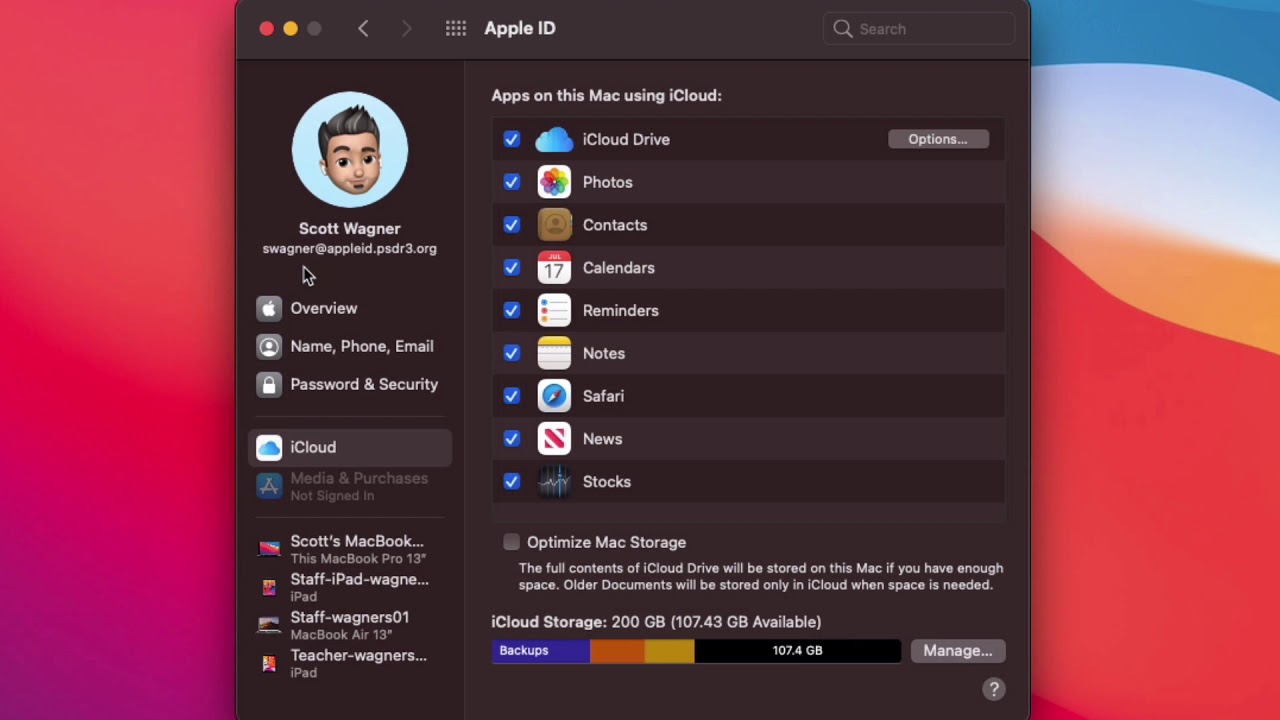Enable Optimize Mac Storage checkbox

[512, 542]
